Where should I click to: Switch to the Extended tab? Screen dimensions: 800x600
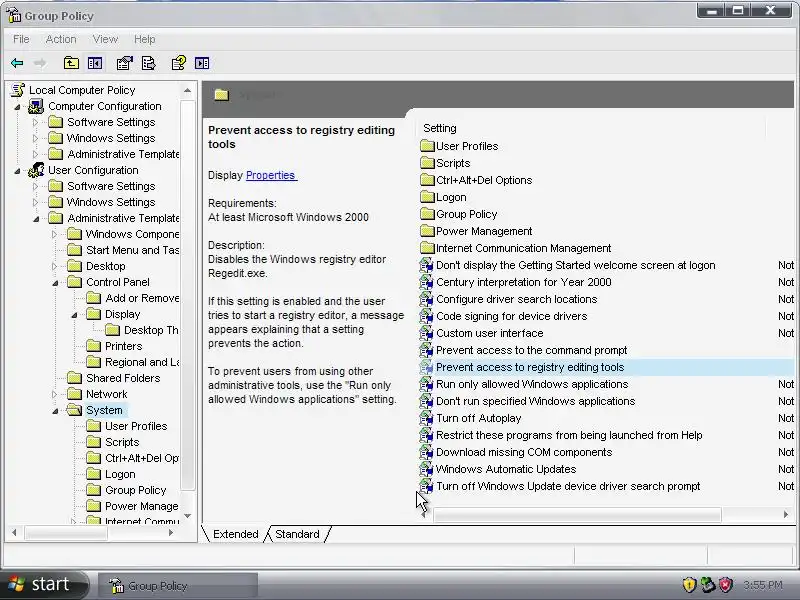(x=235, y=534)
